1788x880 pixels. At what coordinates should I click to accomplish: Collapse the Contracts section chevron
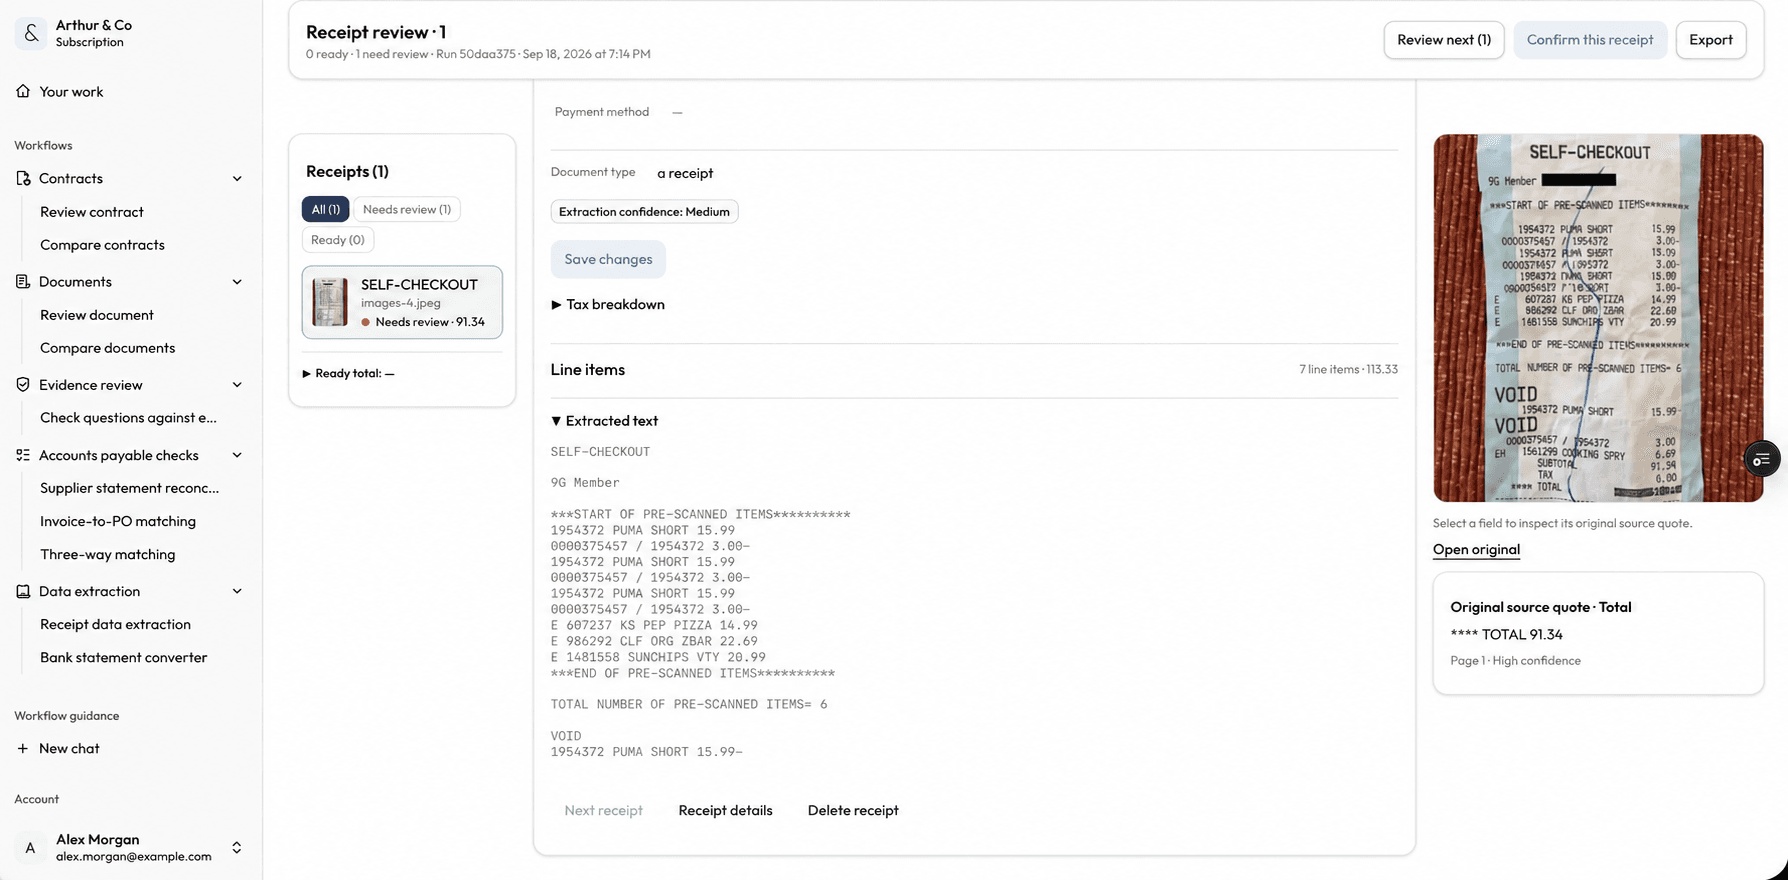coord(237,178)
